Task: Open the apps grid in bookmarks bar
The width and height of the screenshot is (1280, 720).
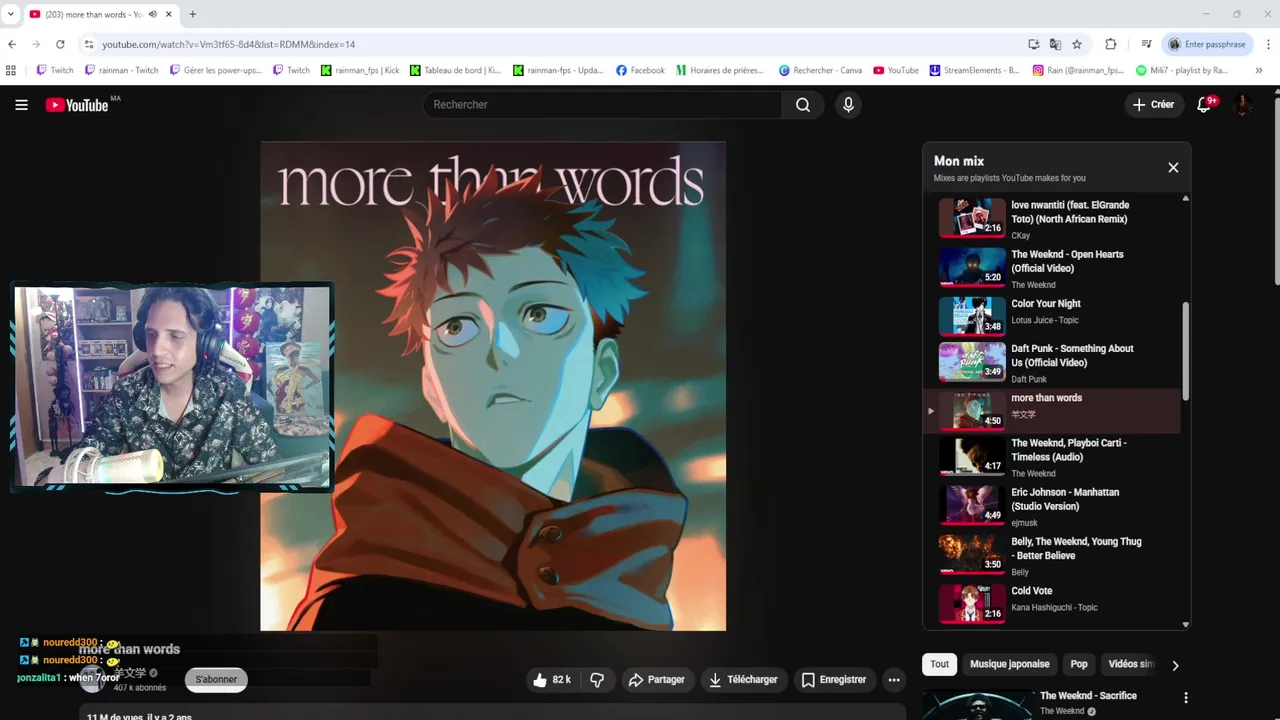Action: point(11,70)
